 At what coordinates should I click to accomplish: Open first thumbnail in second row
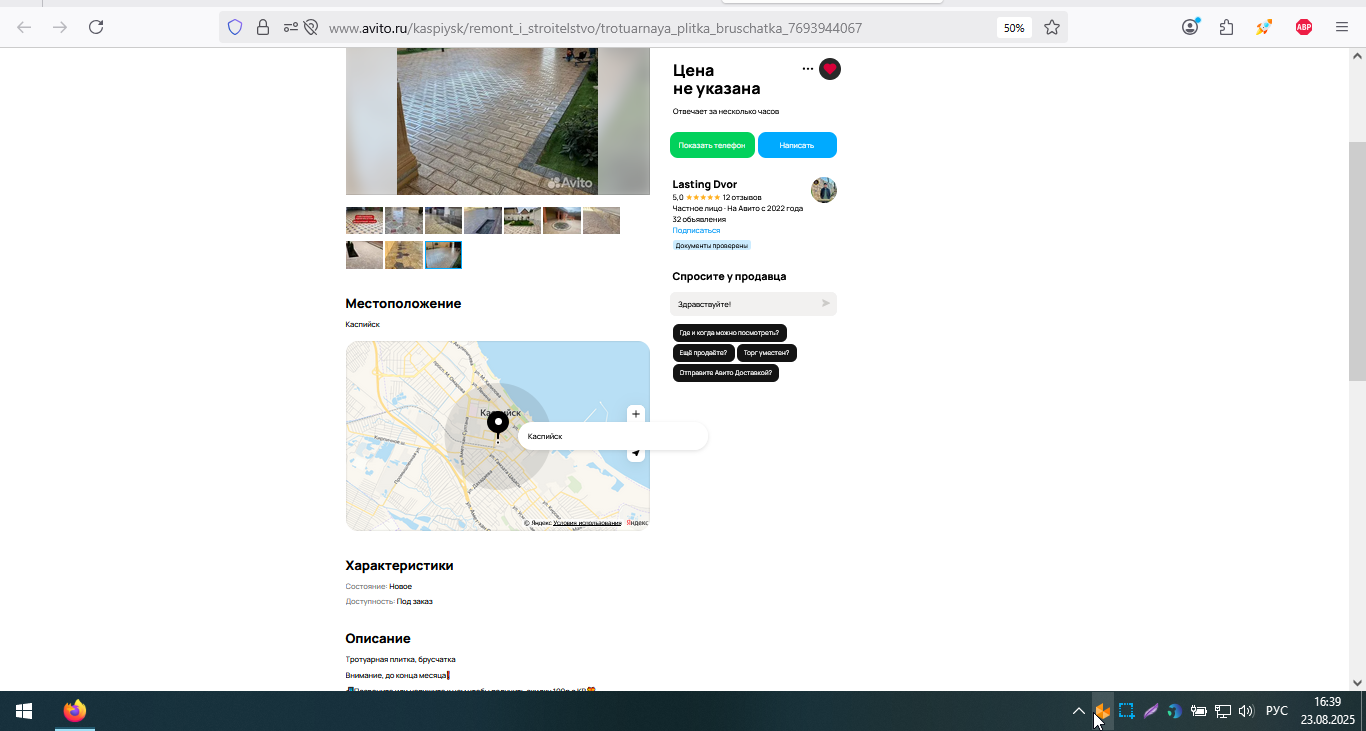(364, 255)
